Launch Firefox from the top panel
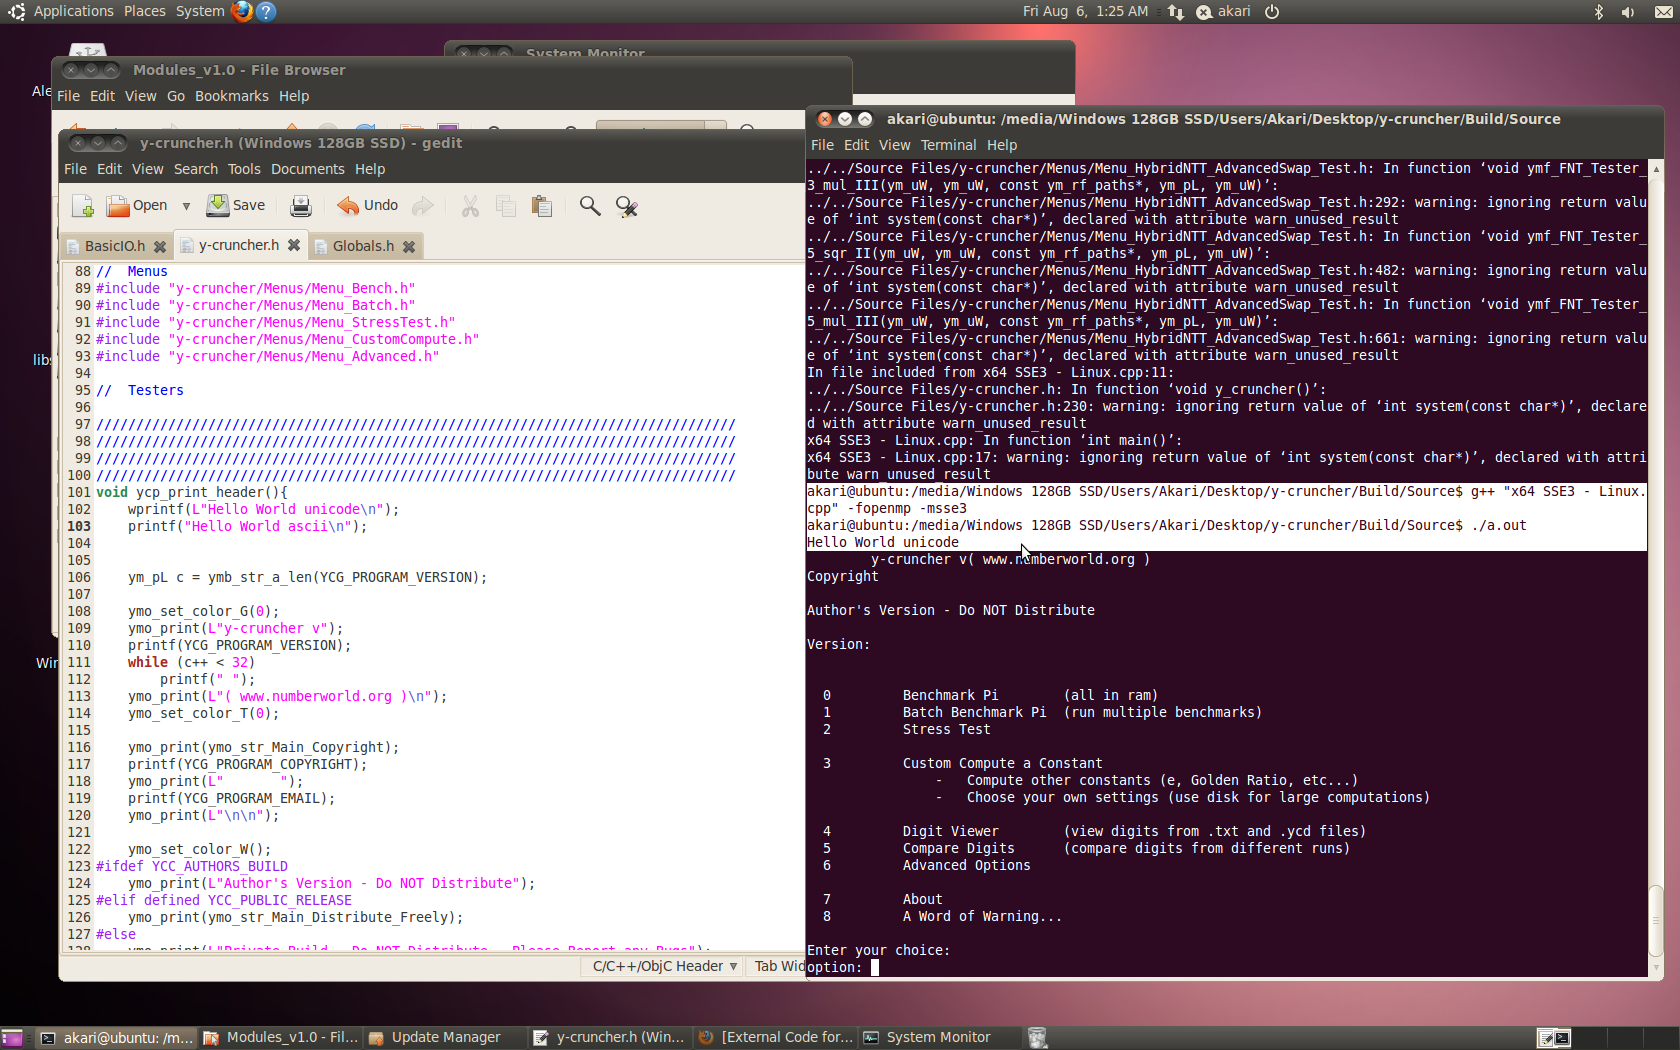This screenshot has width=1680, height=1050. (x=241, y=11)
